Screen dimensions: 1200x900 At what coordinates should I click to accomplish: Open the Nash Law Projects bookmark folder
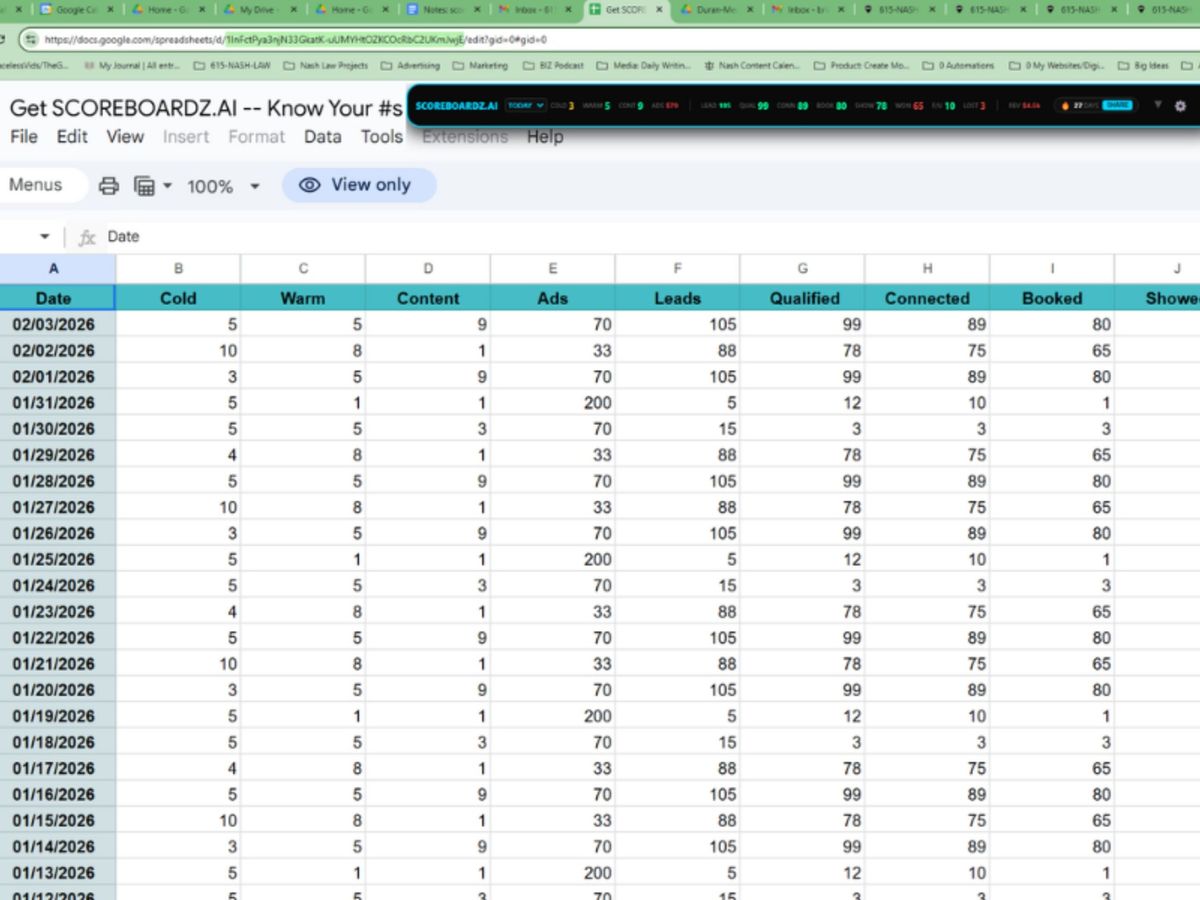(326, 66)
